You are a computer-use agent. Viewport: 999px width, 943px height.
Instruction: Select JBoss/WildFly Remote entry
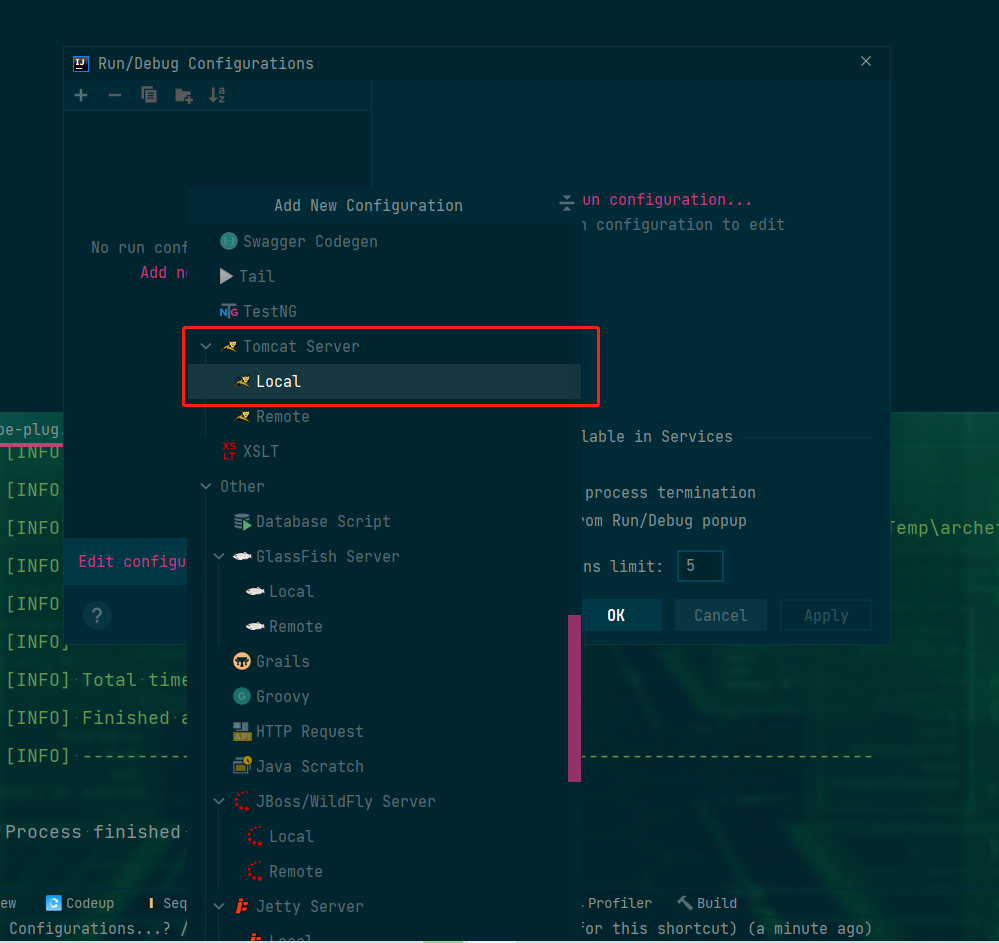click(384, 871)
